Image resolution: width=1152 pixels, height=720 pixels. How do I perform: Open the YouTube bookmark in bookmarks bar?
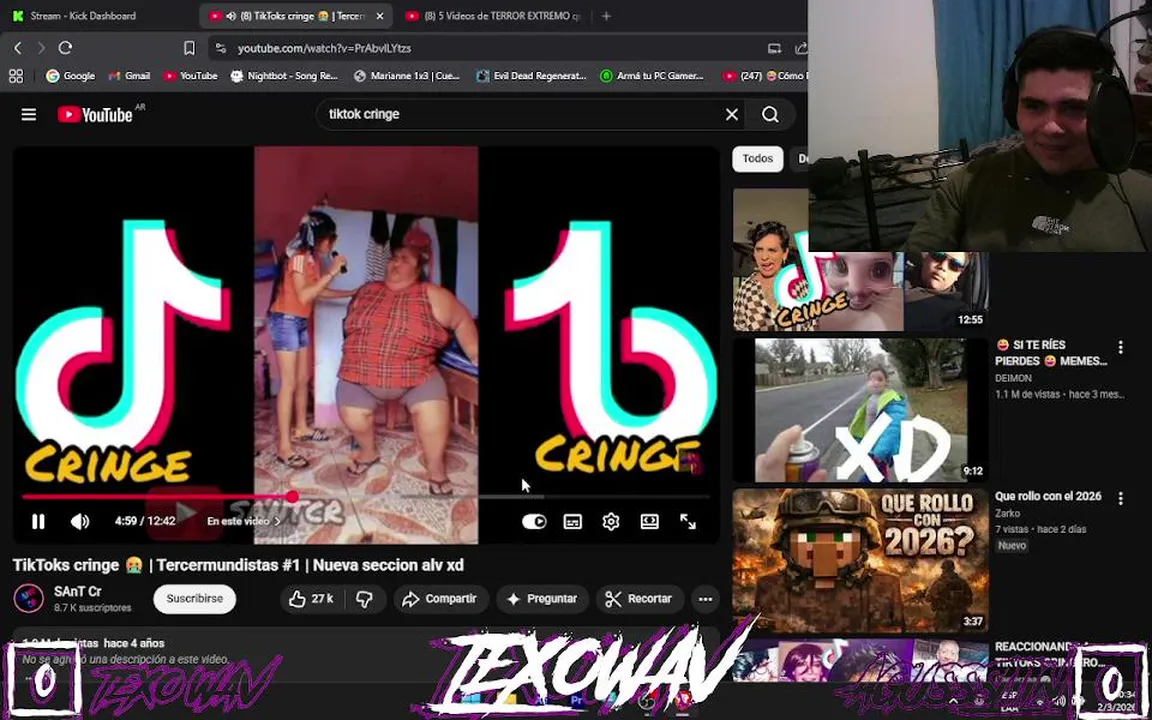pyautogui.click(x=191, y=76)
